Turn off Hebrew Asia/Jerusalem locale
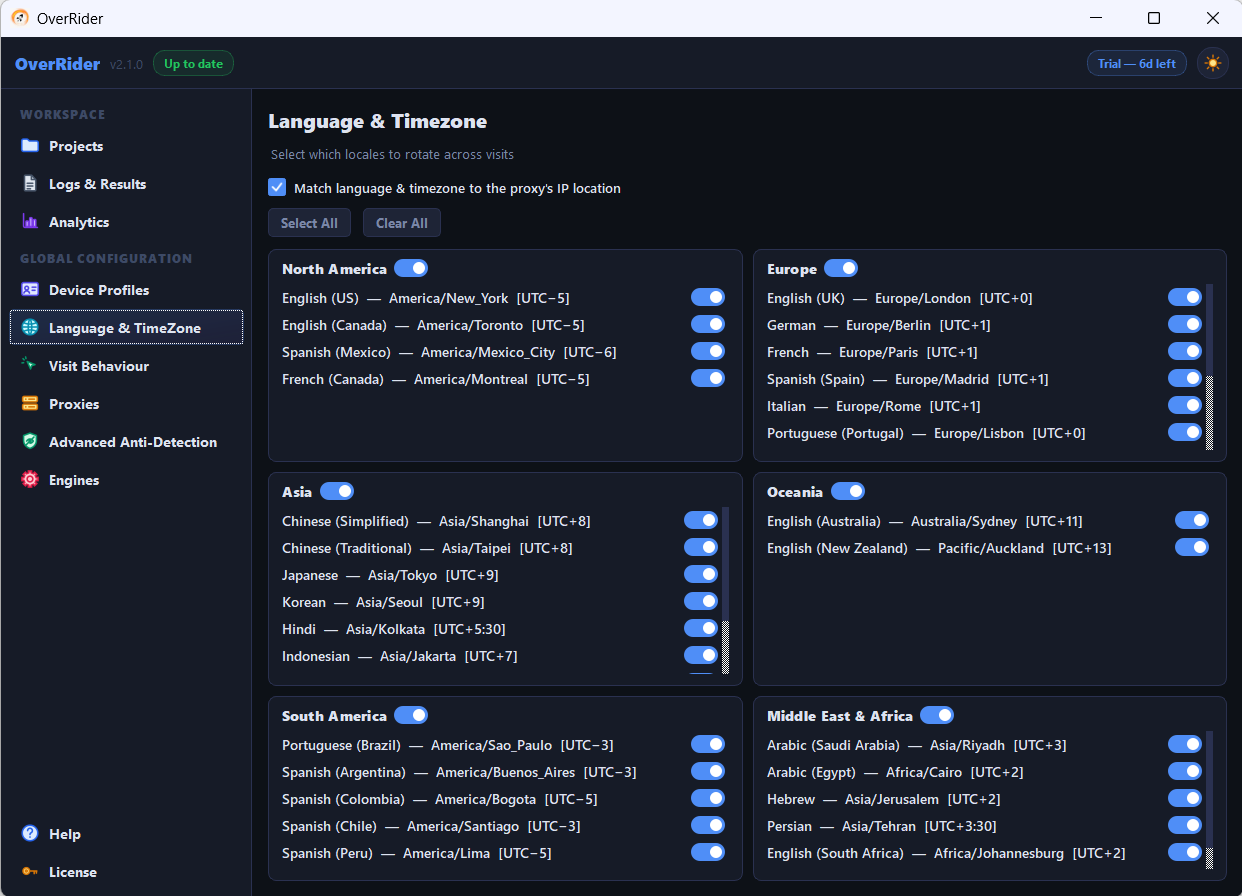Image resolution: width=1242 pixels, height=896 pixels. [x=1185, y=798]
